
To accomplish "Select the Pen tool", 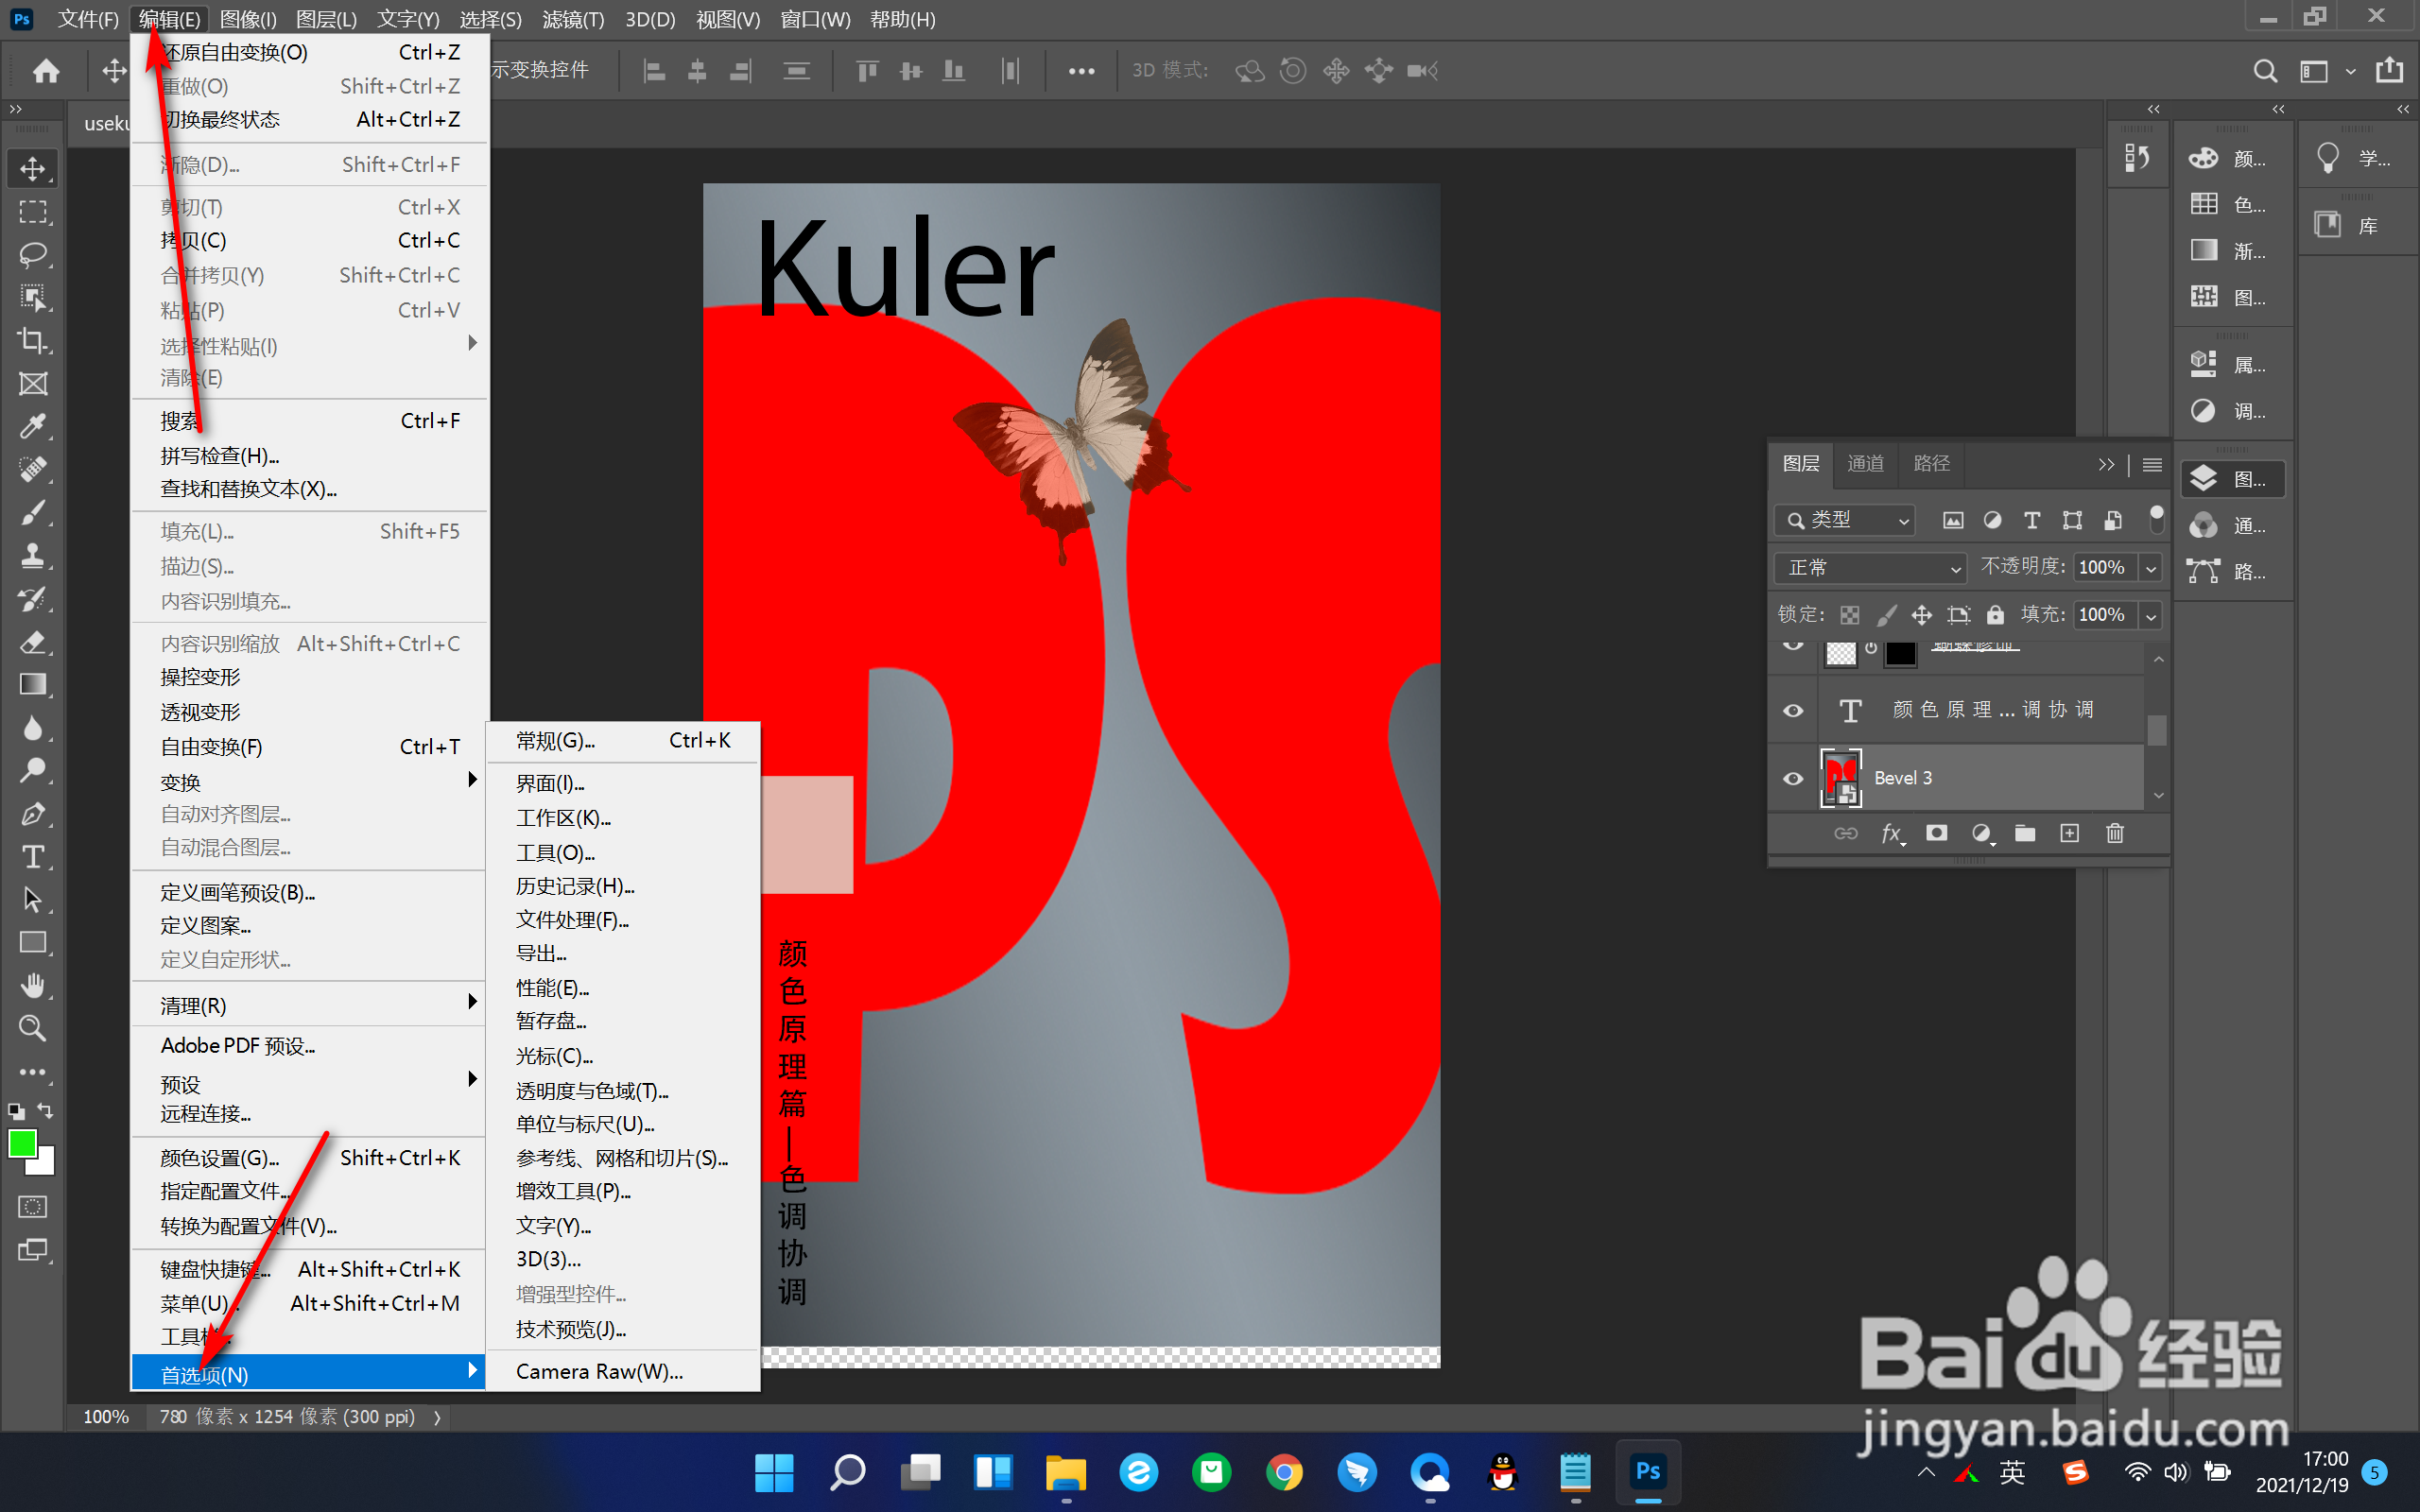I will point(33,814).
